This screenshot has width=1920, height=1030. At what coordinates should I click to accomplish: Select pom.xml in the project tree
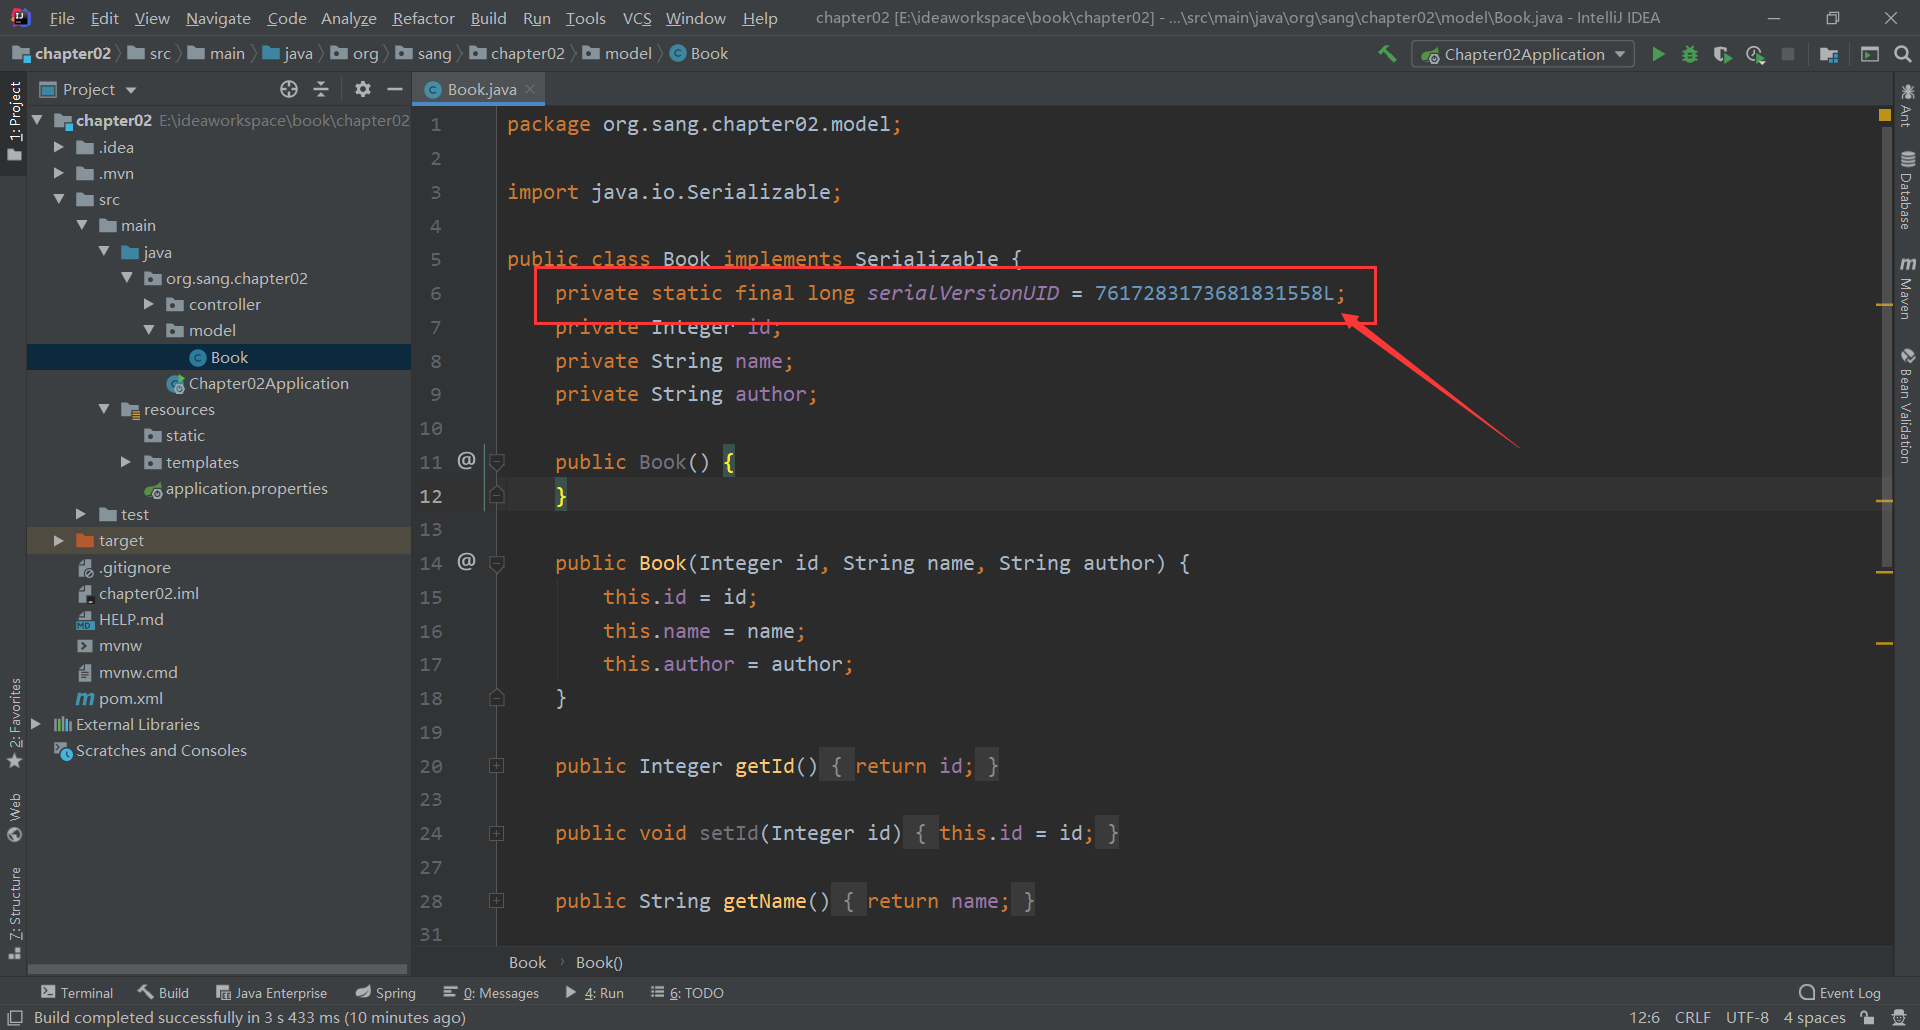pyautogui.click(x=130, y=698)
